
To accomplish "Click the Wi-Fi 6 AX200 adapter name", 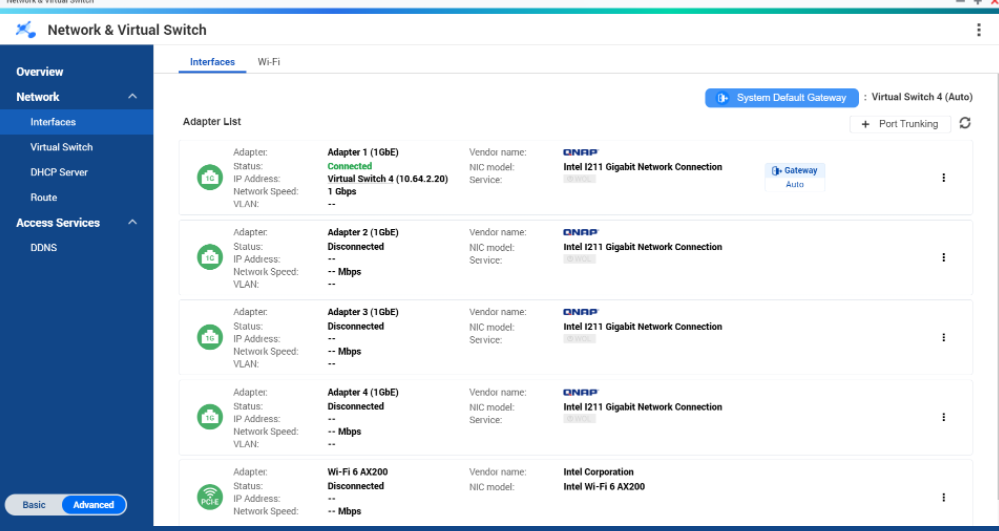I will [x=357, y=472].
